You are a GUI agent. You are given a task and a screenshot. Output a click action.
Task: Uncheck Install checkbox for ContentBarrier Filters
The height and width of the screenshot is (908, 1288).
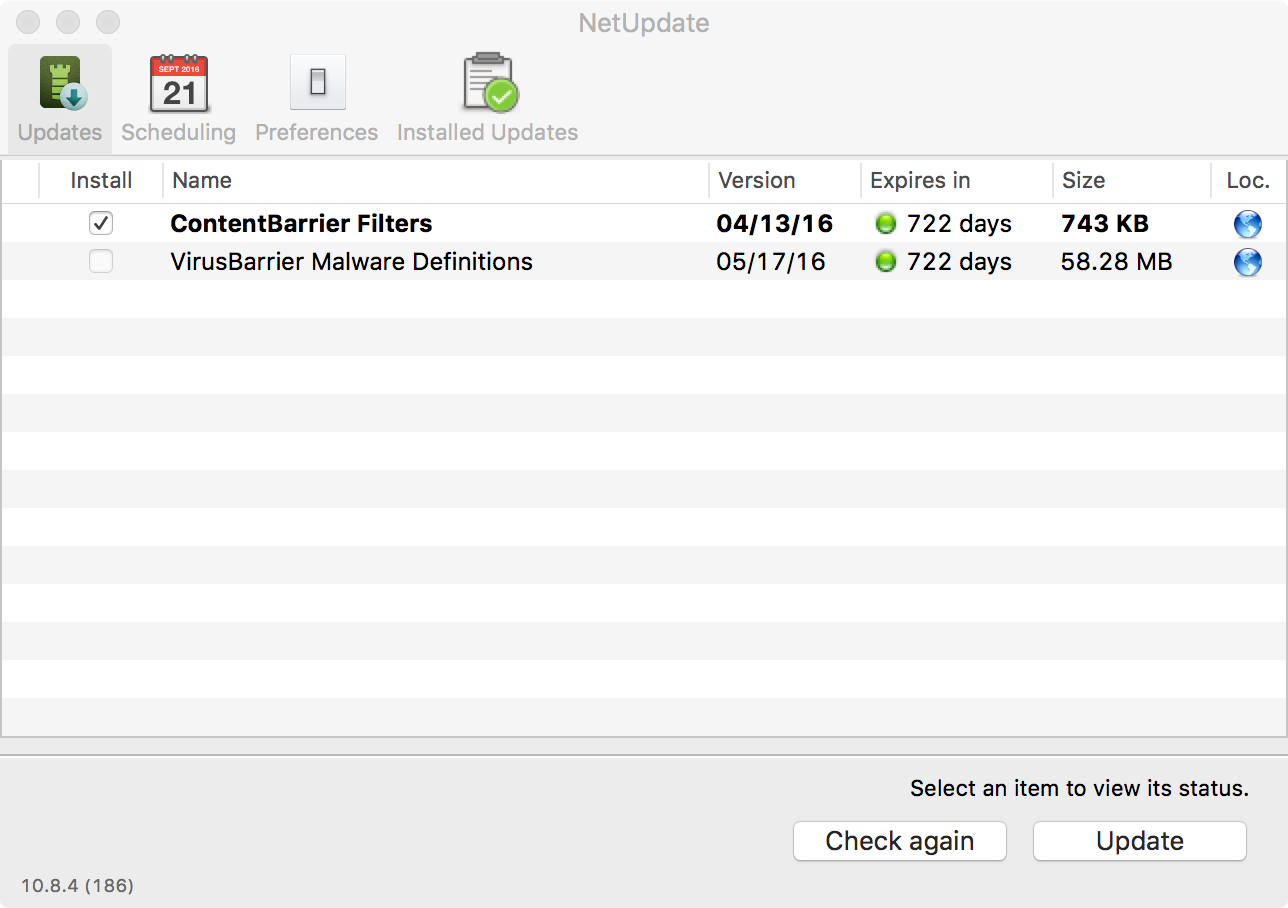(x=101, y=223)
